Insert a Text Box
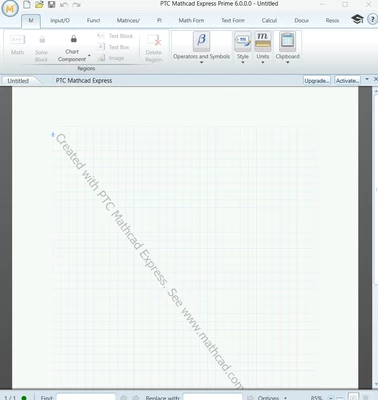 (114, 47)
